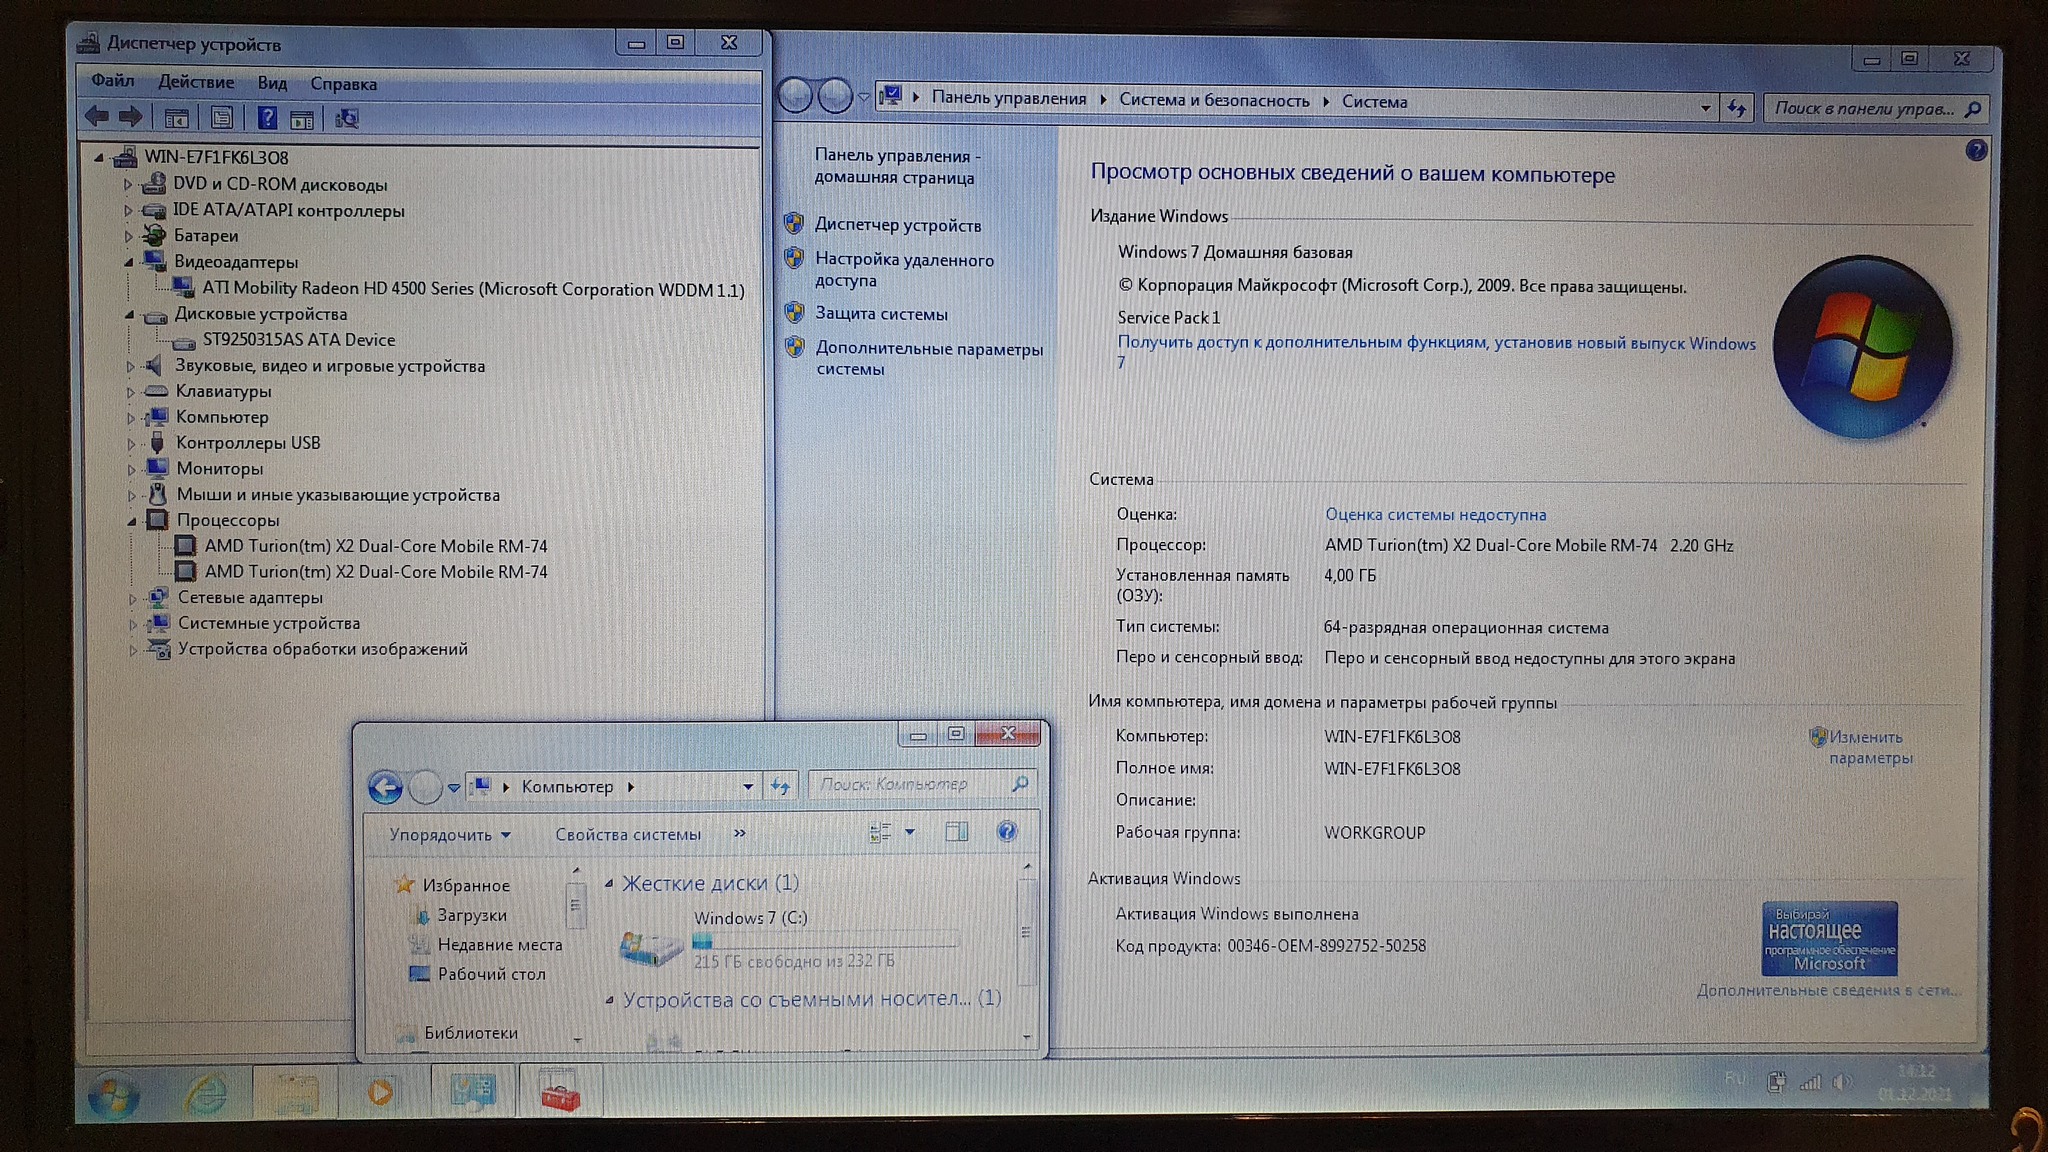
Task: Click the Back button in the Computer window
Action: coord(385,787)
